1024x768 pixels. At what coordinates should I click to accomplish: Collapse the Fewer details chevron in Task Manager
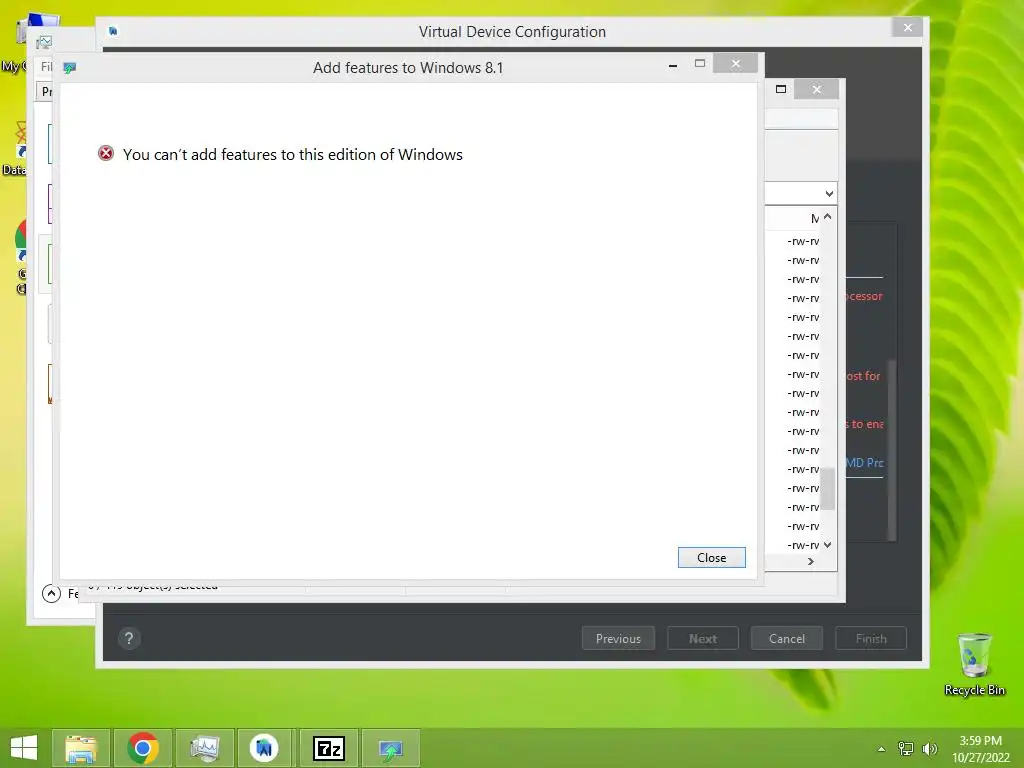pos(51,593)
